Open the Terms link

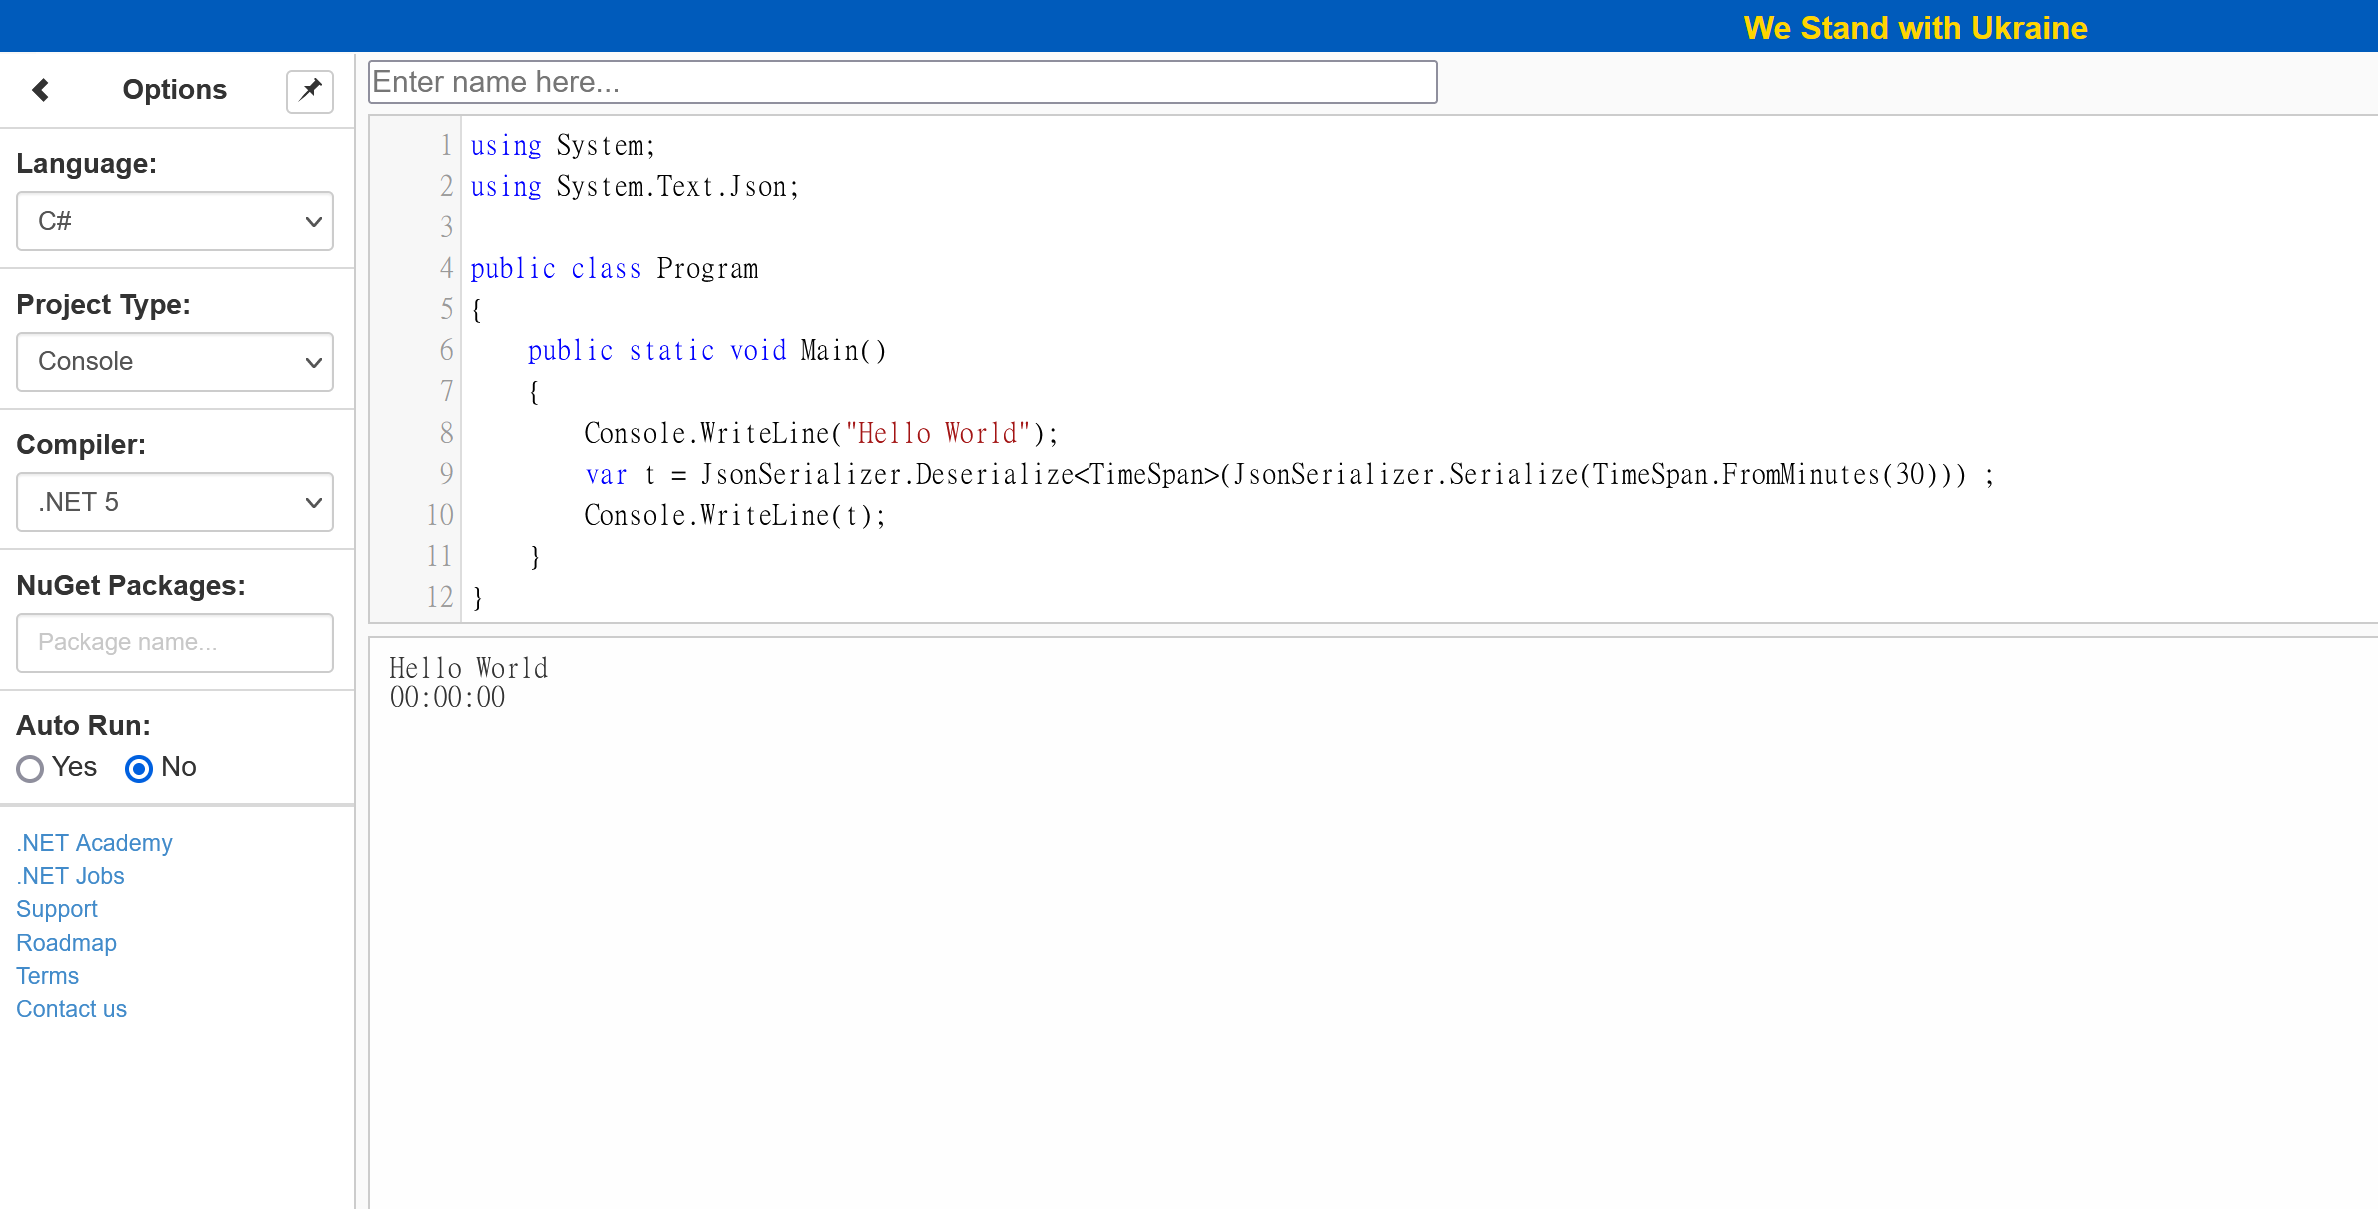tap(47, 976)
